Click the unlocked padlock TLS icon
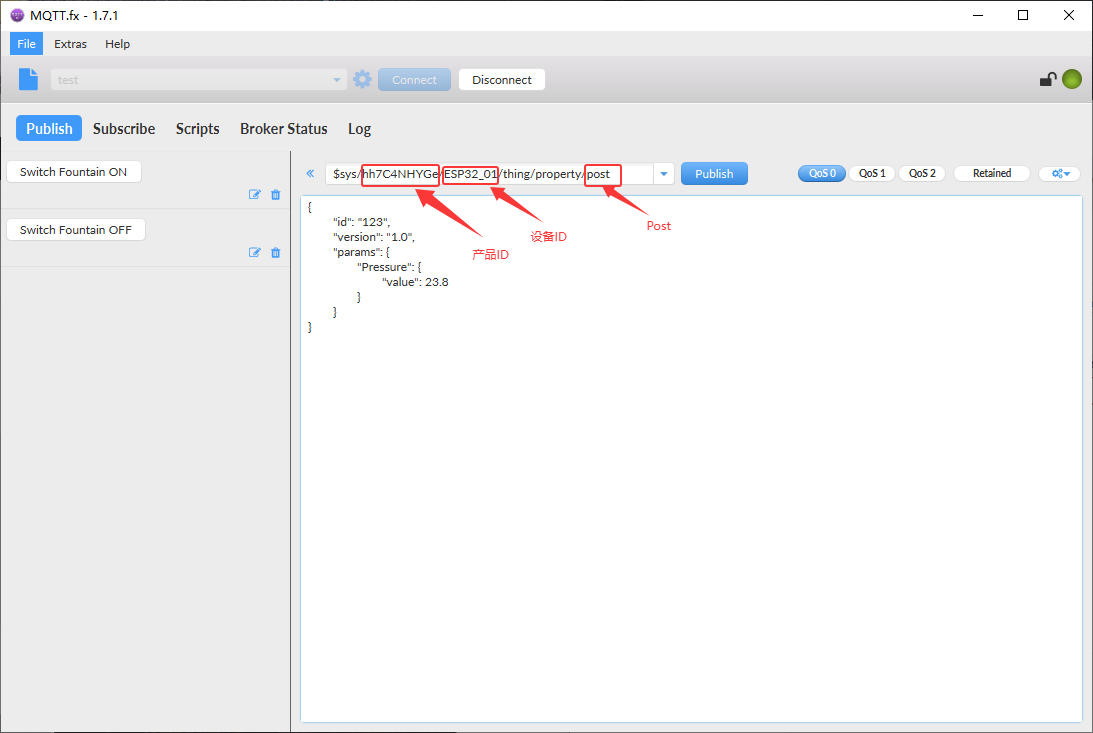The height and width of the screenshot is (733, 1093). (1048, 79)
